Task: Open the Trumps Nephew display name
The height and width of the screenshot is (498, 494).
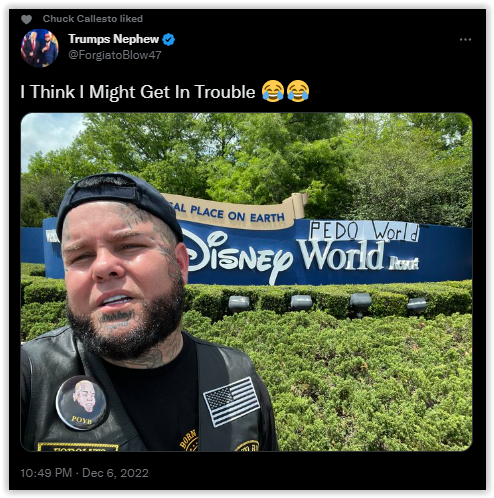Action: (114, 39)
